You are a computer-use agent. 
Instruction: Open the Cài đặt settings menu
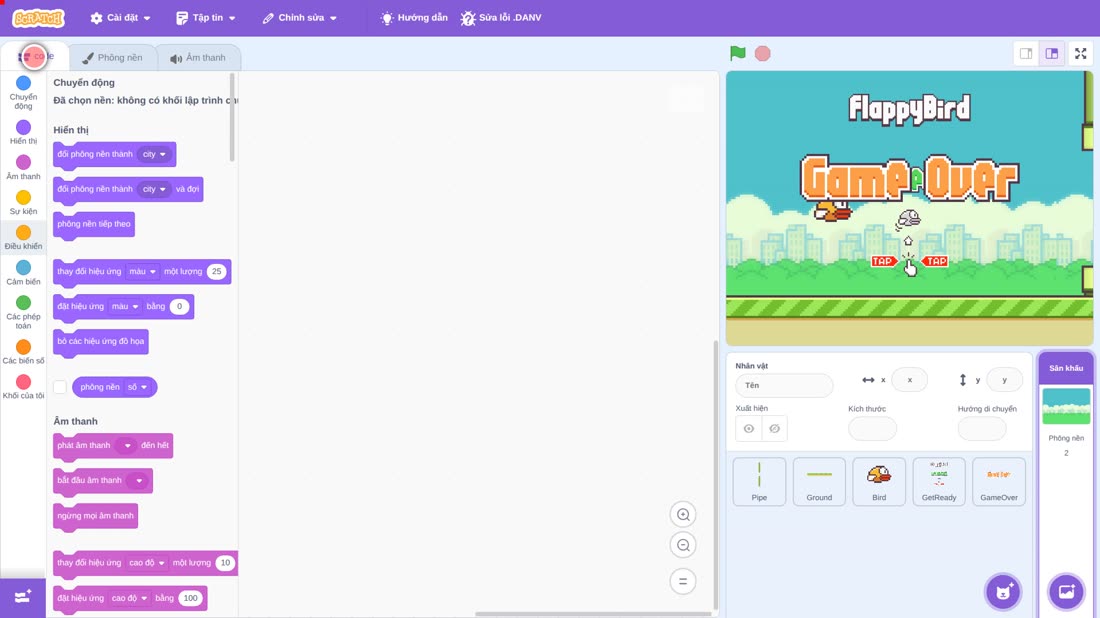point(121,18)
